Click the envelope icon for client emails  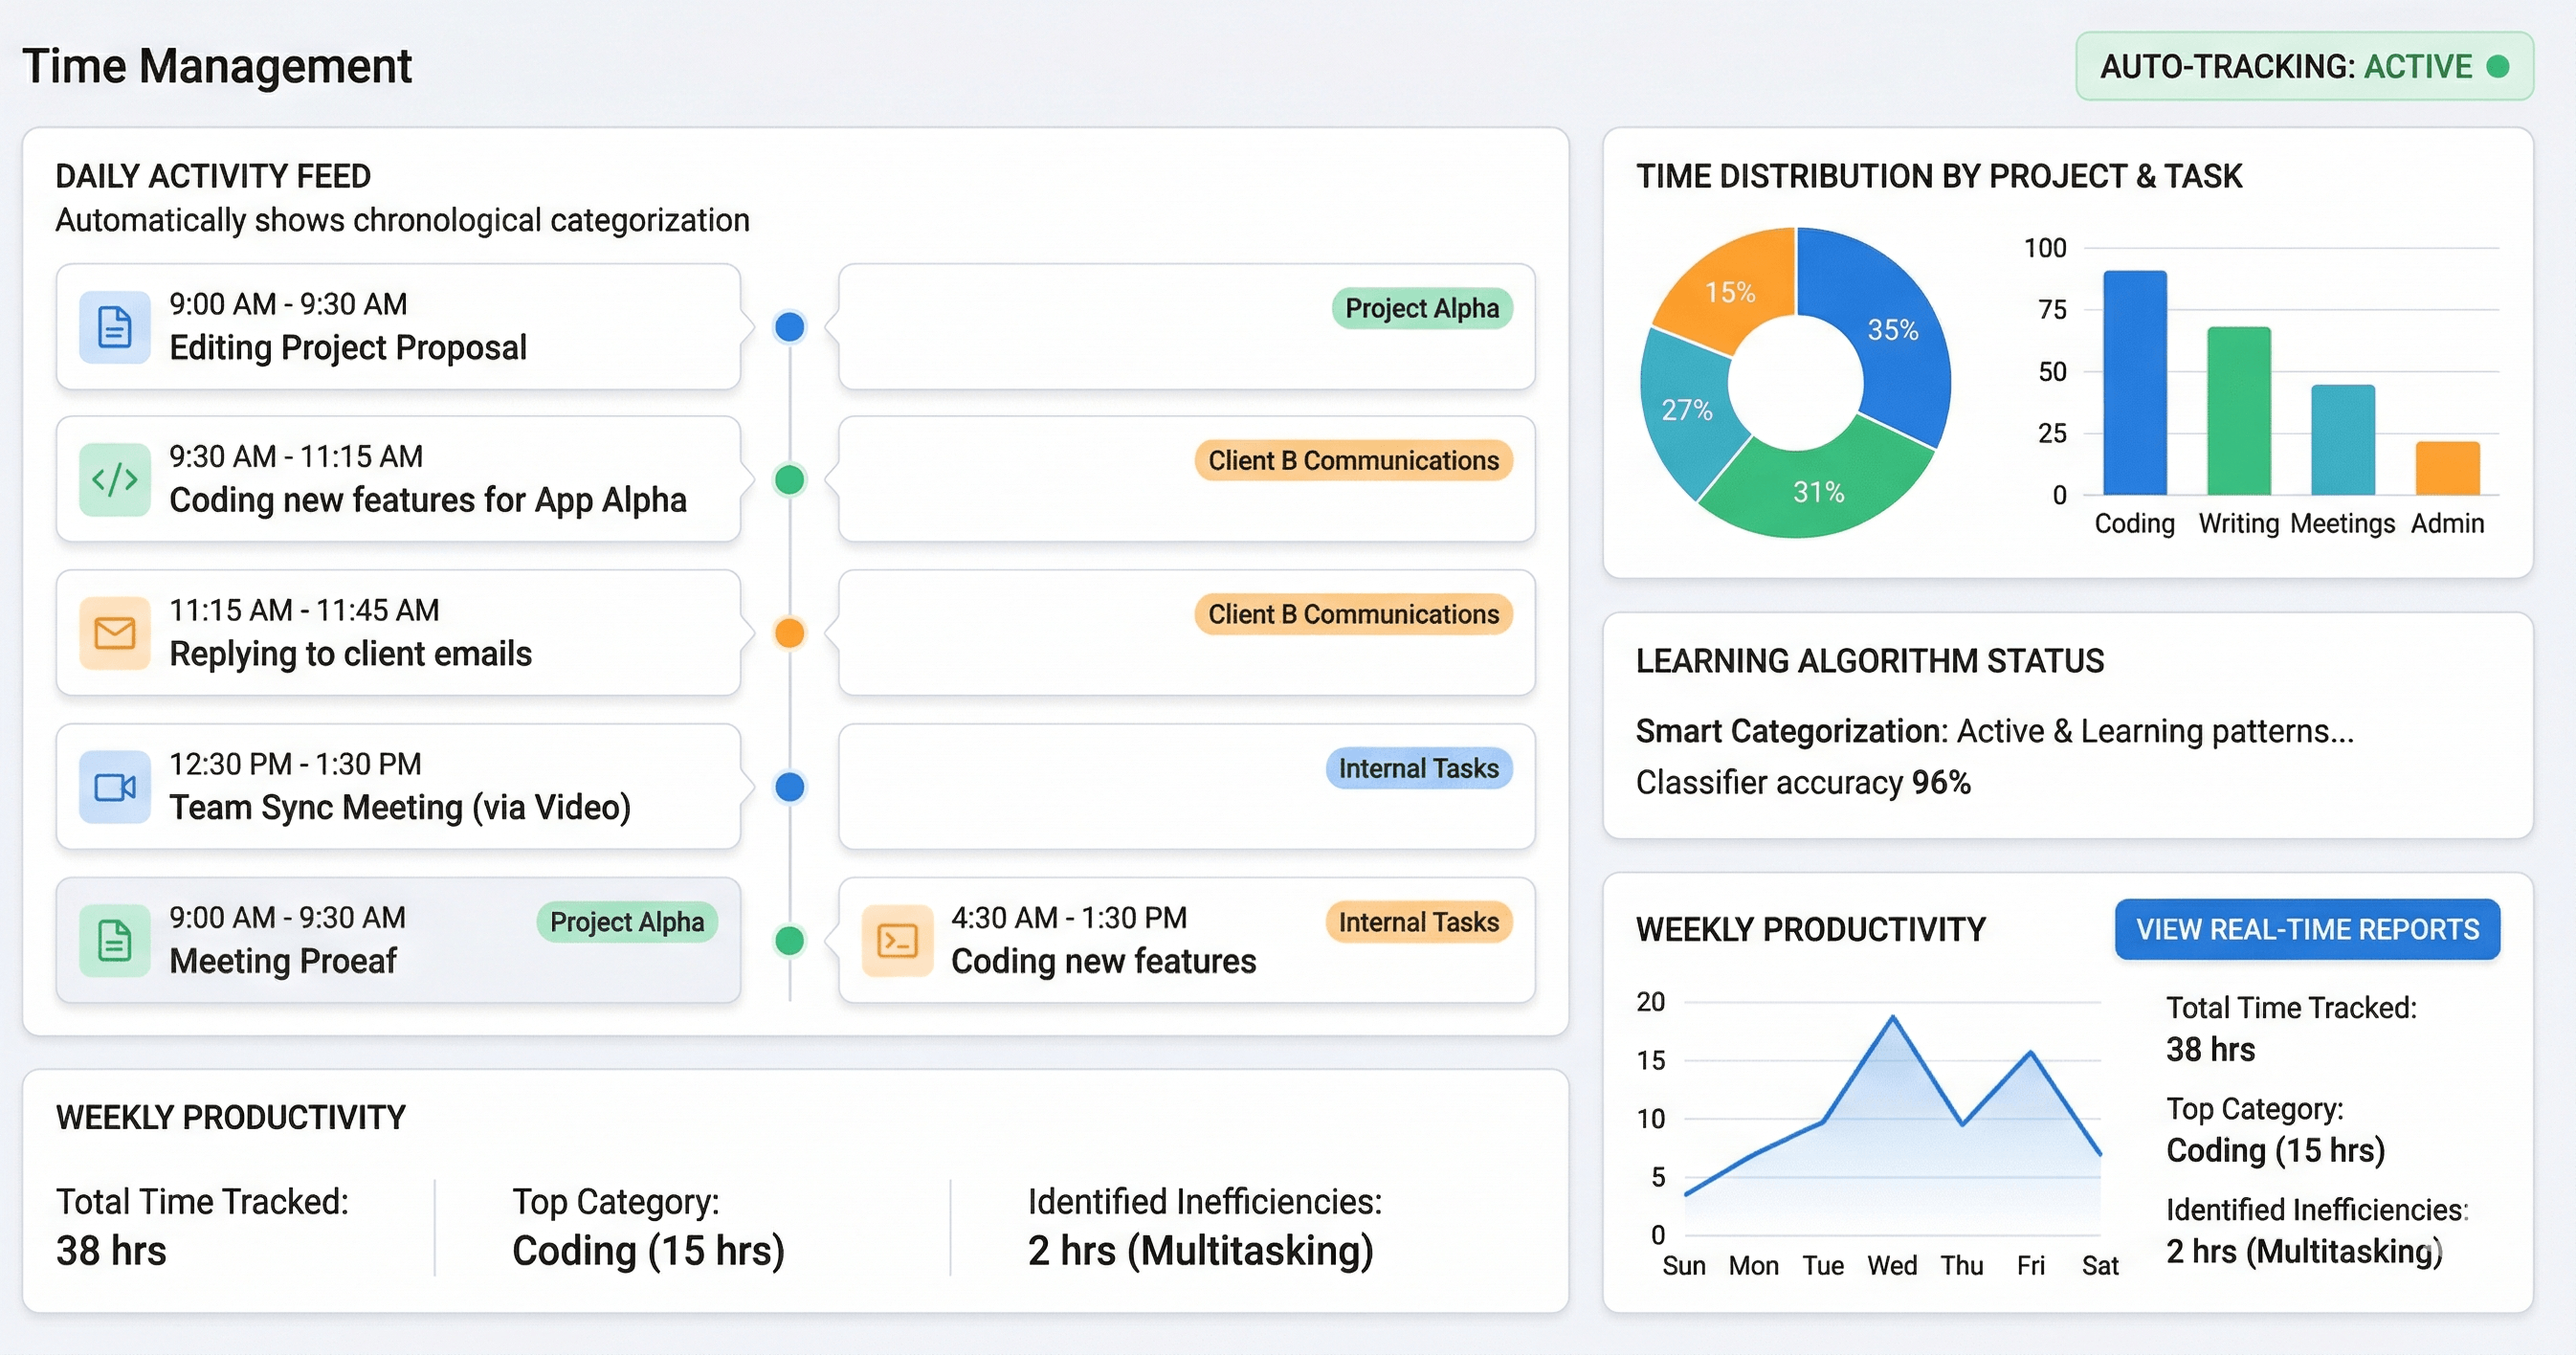[x=114, y=633]
